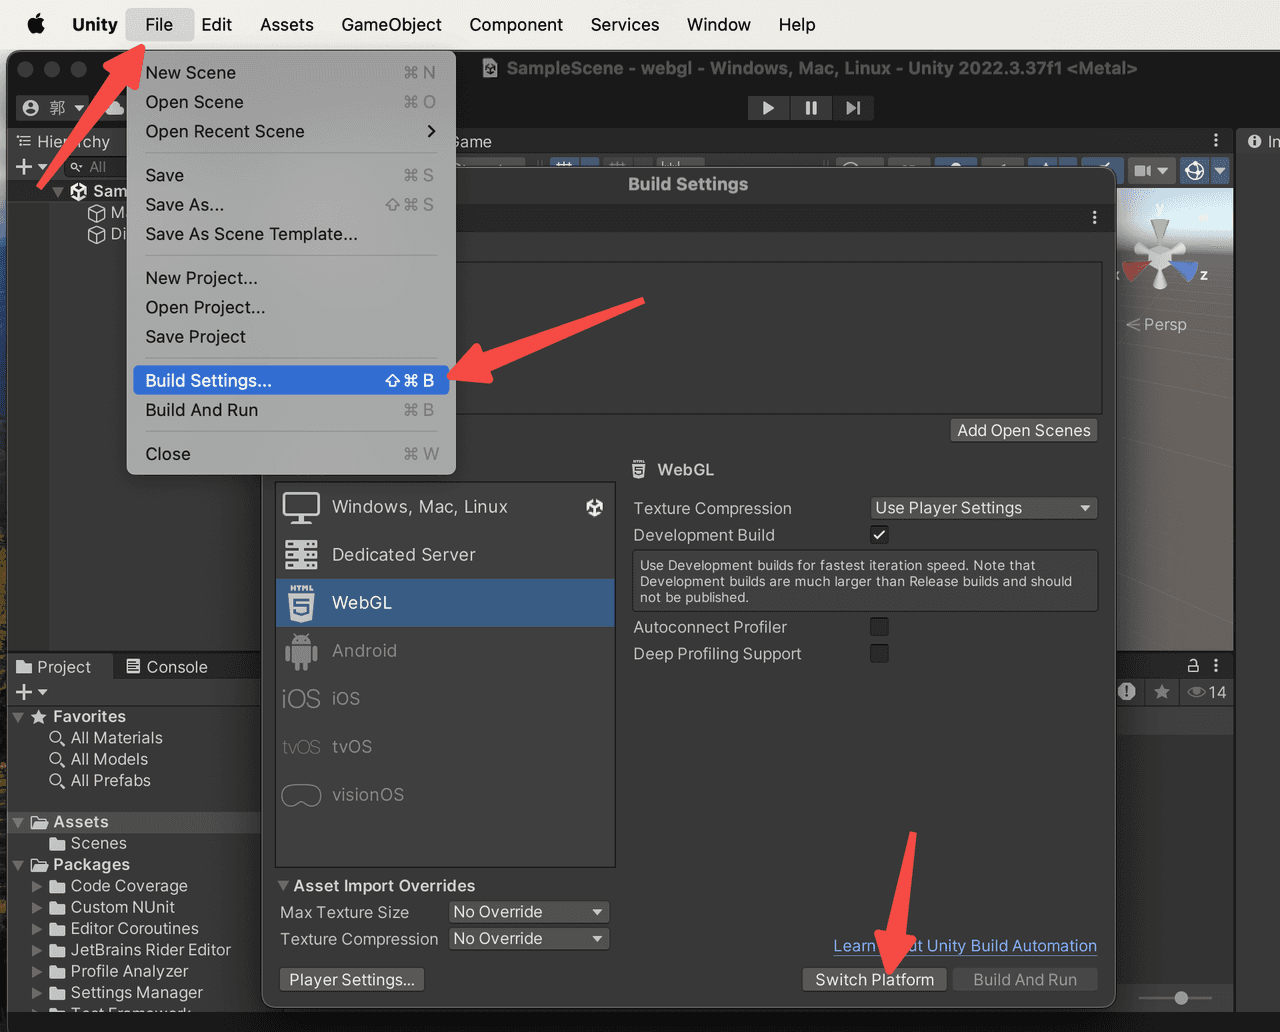
Task: Select Android platform
Action: pos(445,651)
